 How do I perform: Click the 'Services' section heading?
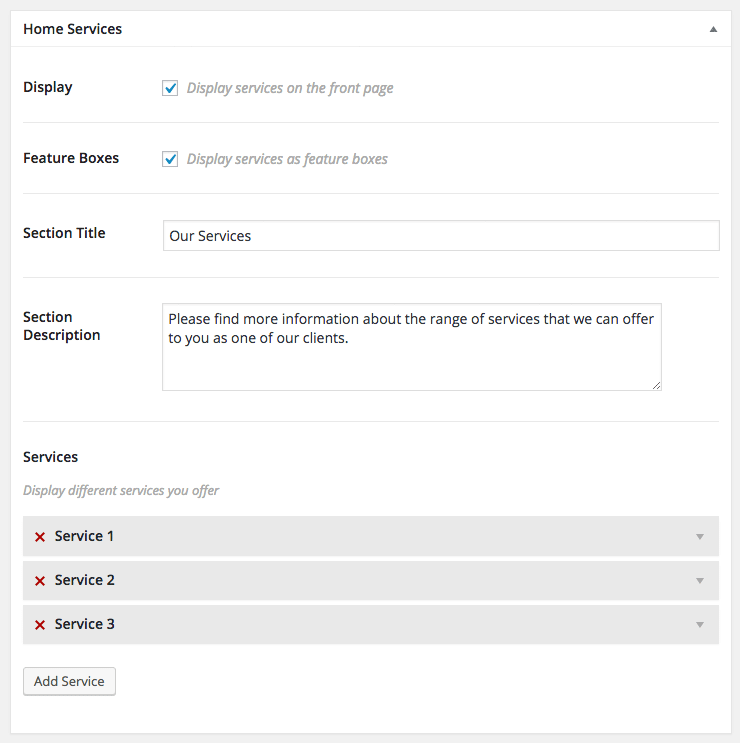pyautogui.click(x=50, y=457)
